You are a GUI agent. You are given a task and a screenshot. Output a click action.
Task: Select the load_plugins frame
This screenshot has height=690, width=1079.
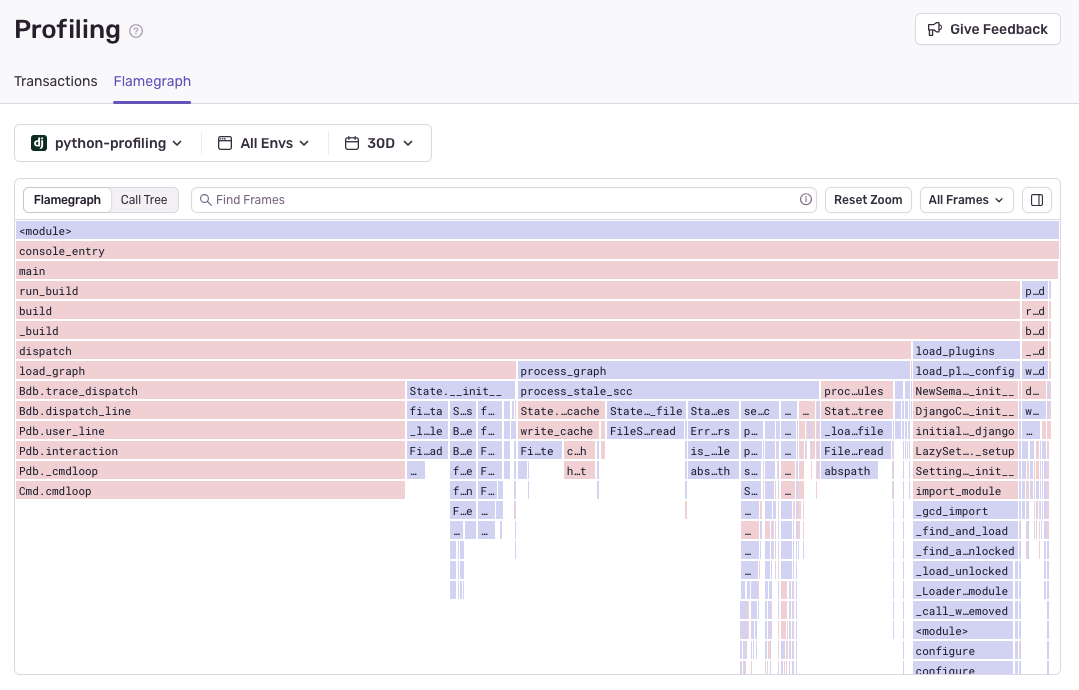pos(965,350)
